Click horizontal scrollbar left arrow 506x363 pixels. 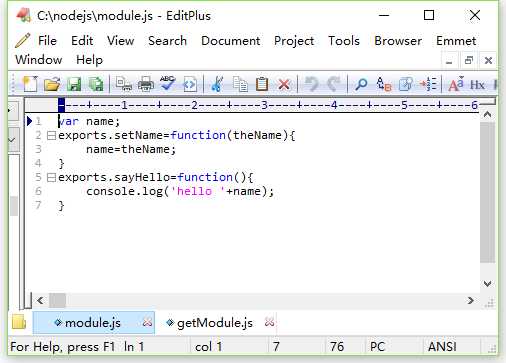(x=40, y=301)
